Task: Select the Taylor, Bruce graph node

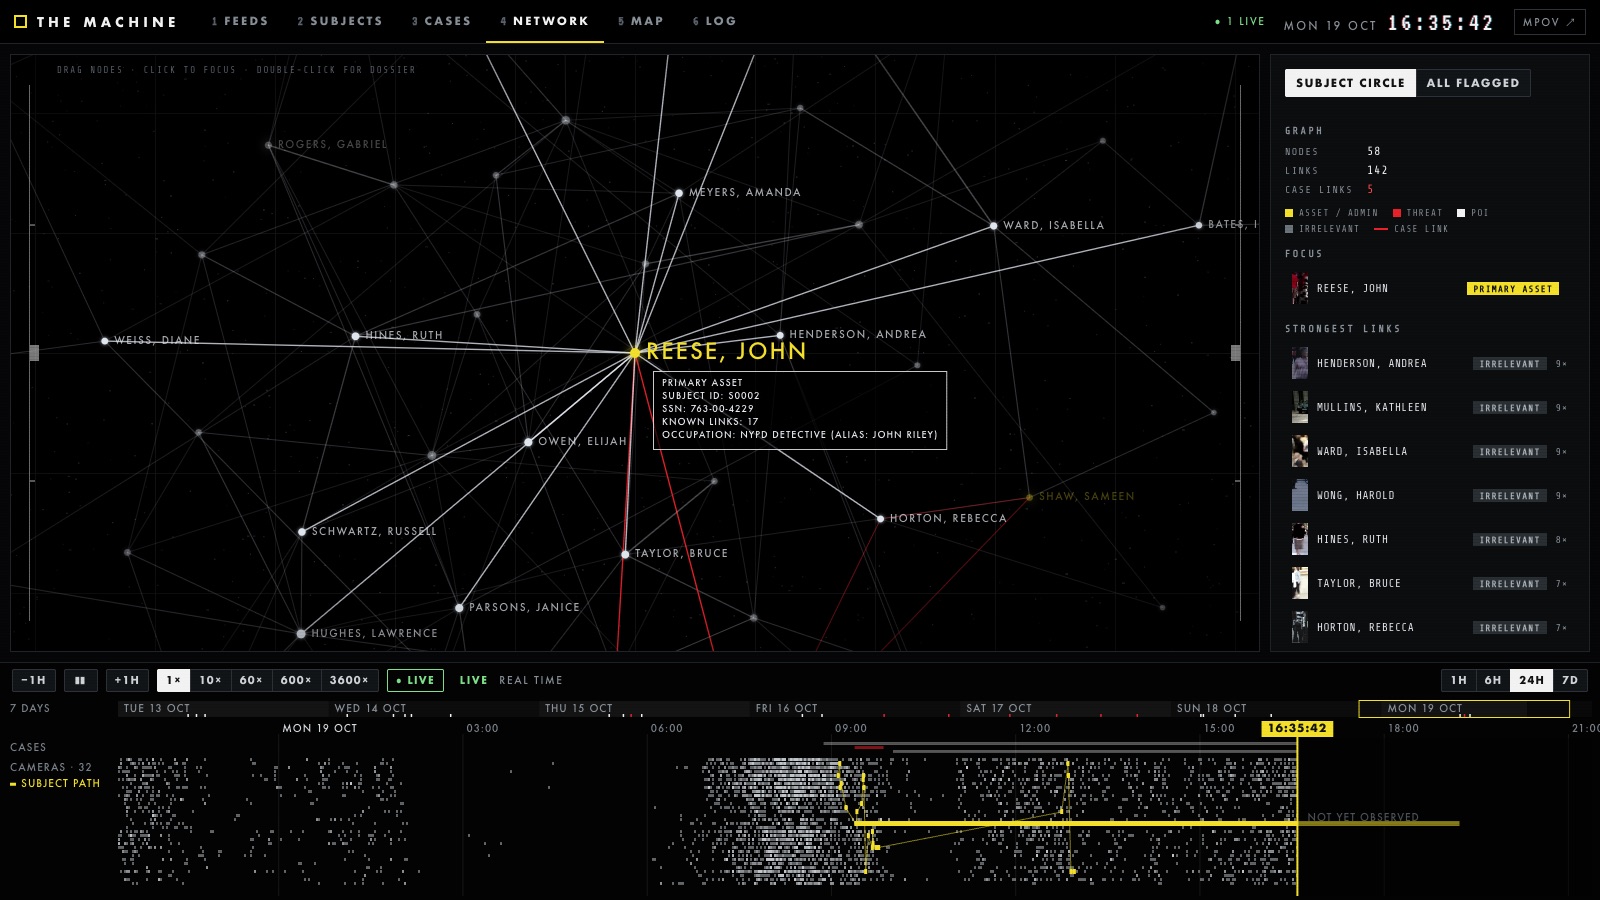Action: click(x=625, y=554)
